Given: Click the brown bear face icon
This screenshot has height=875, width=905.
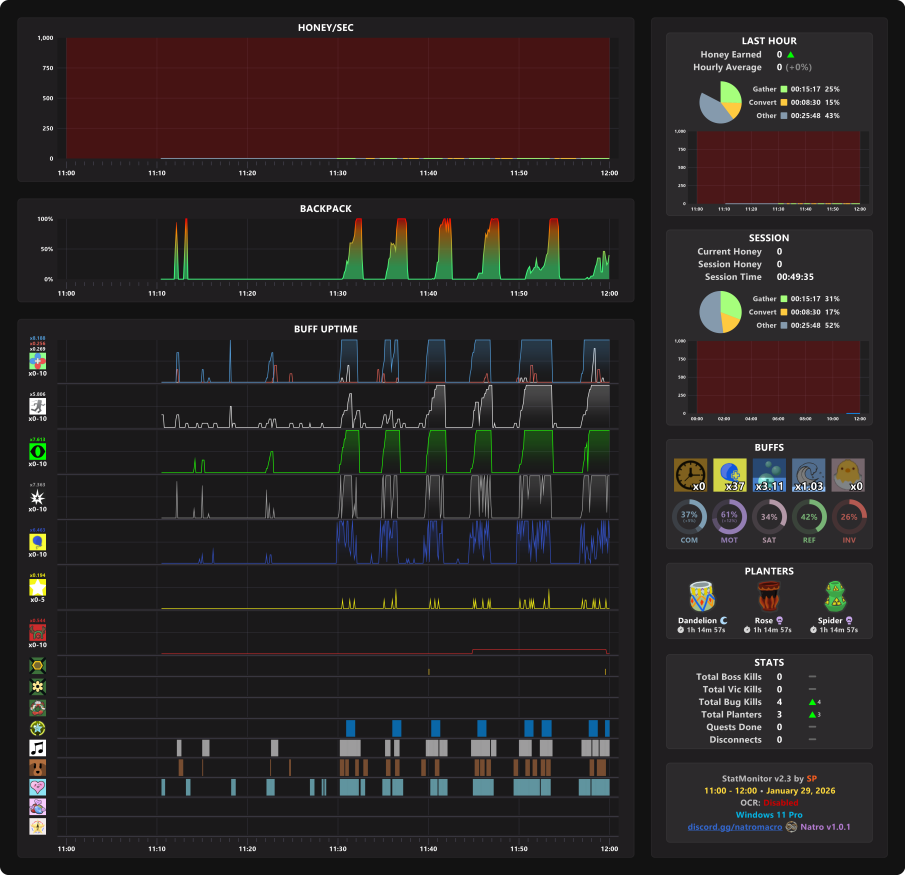Looking at the screenshot, I should point(38,768).
